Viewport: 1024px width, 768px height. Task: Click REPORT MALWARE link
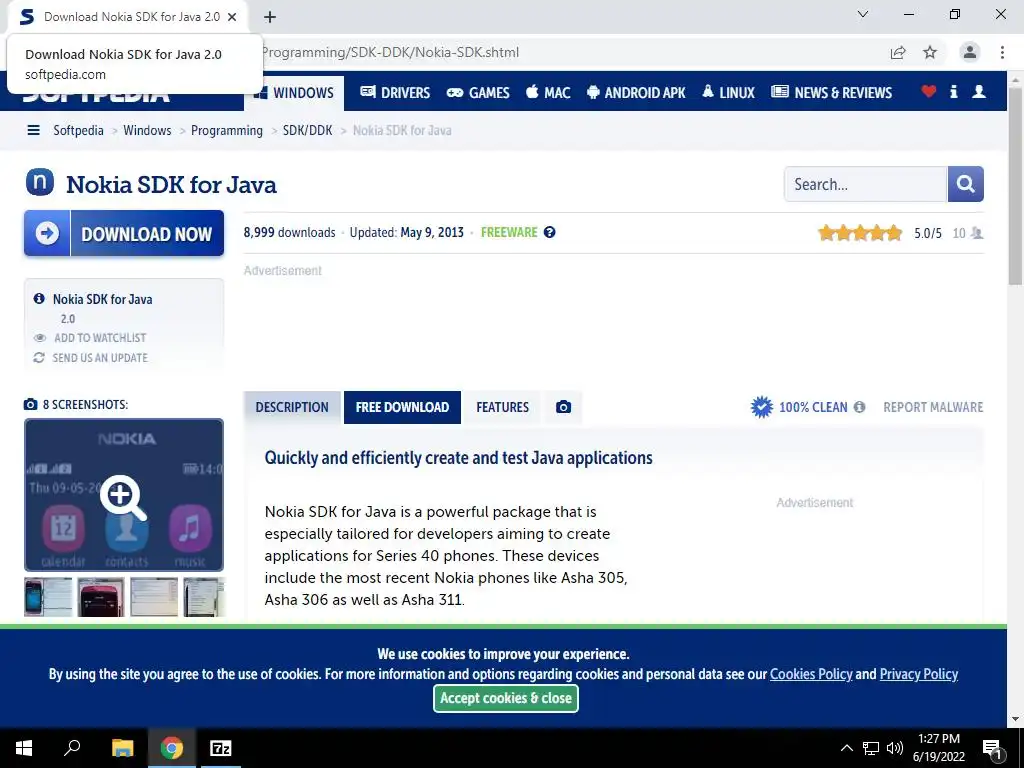(933, 407)
